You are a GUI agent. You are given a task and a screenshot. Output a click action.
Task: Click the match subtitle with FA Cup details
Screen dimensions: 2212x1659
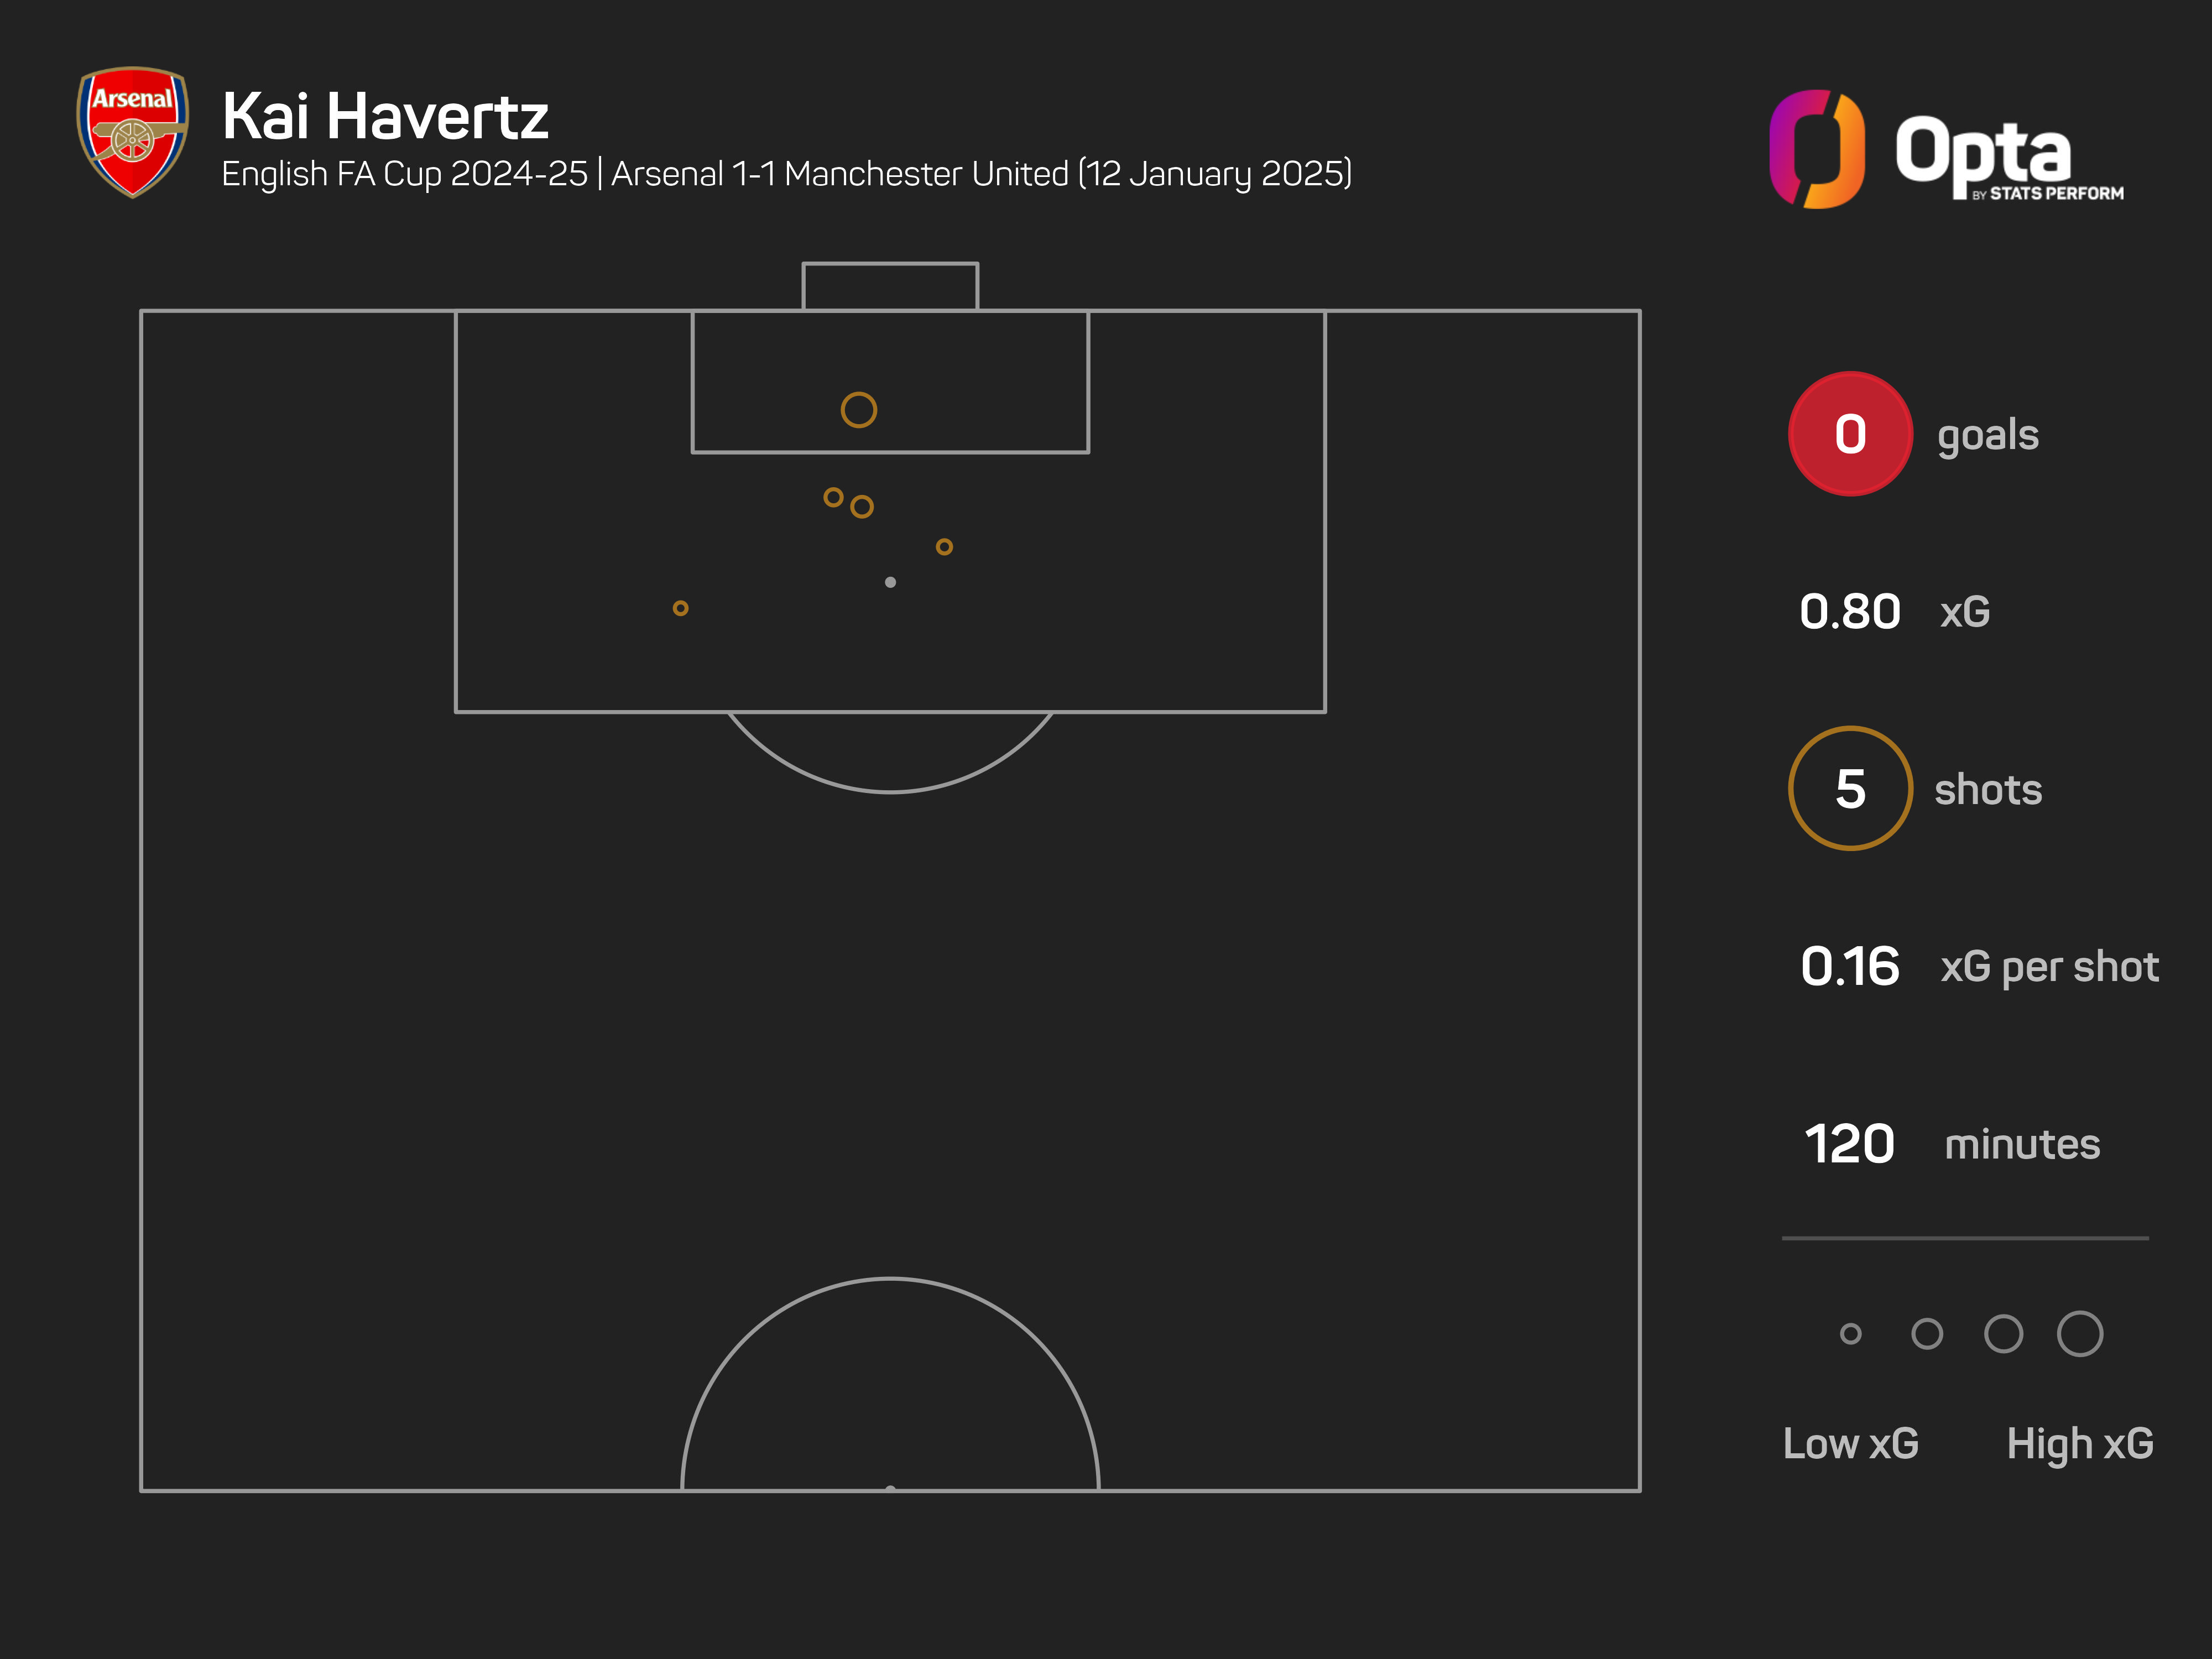tap(786, 174)
